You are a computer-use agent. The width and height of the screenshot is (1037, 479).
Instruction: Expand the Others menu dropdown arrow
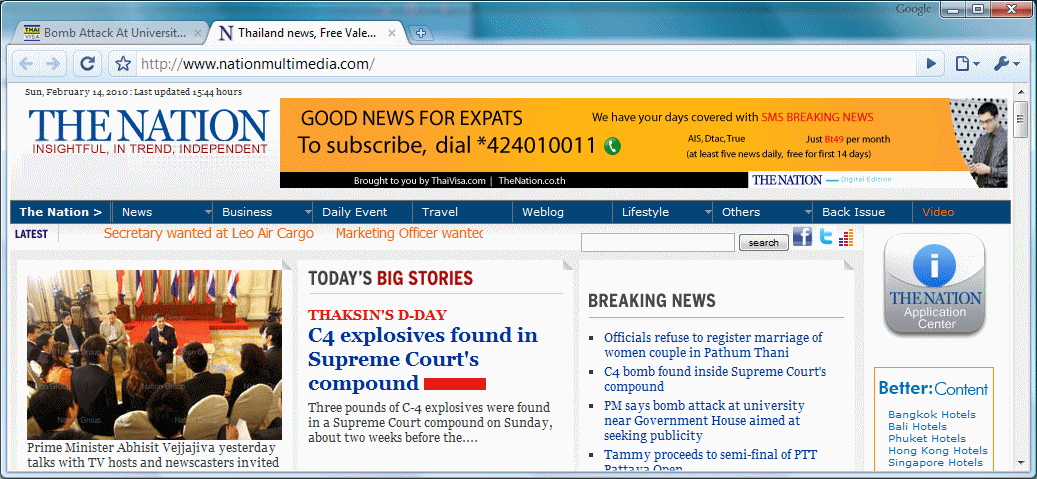point(808,212)
